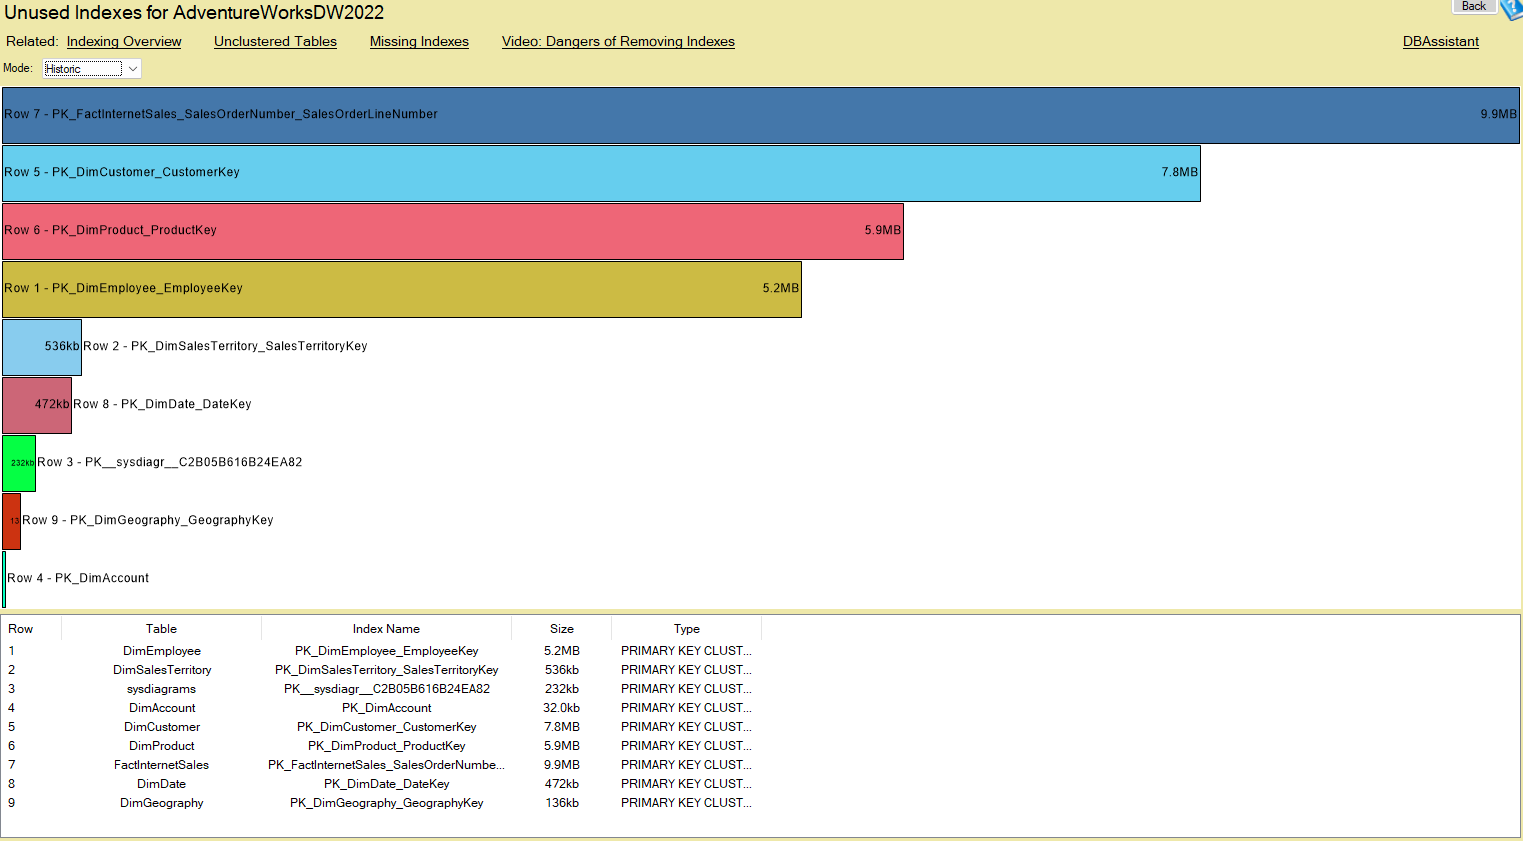Image resolution: width=1523 pixels, height=841 pixels.
Task: Click the 7.8MB size cell in table
Action: tap(562, 727)
